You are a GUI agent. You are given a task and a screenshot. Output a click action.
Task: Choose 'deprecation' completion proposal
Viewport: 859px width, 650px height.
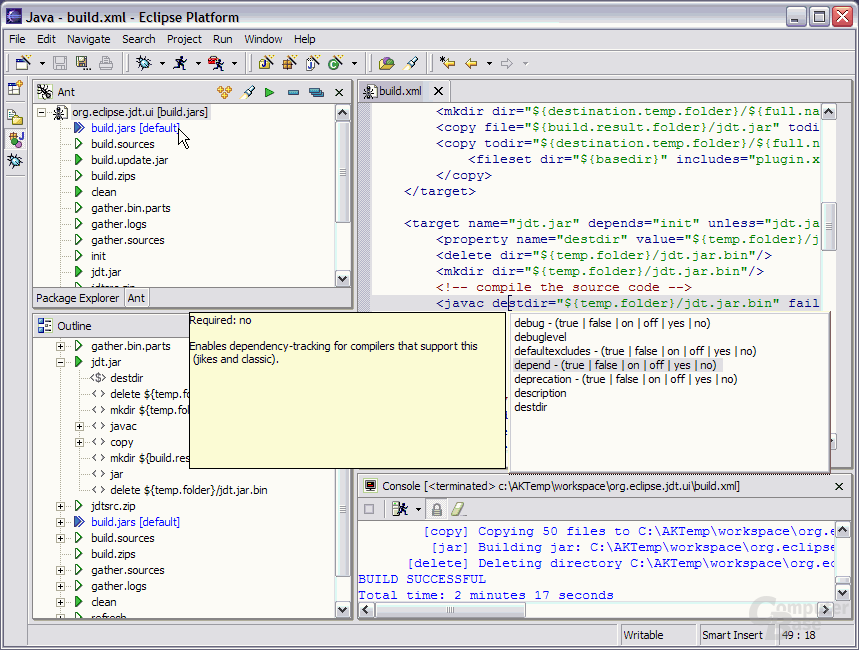[x=626, y=379]
